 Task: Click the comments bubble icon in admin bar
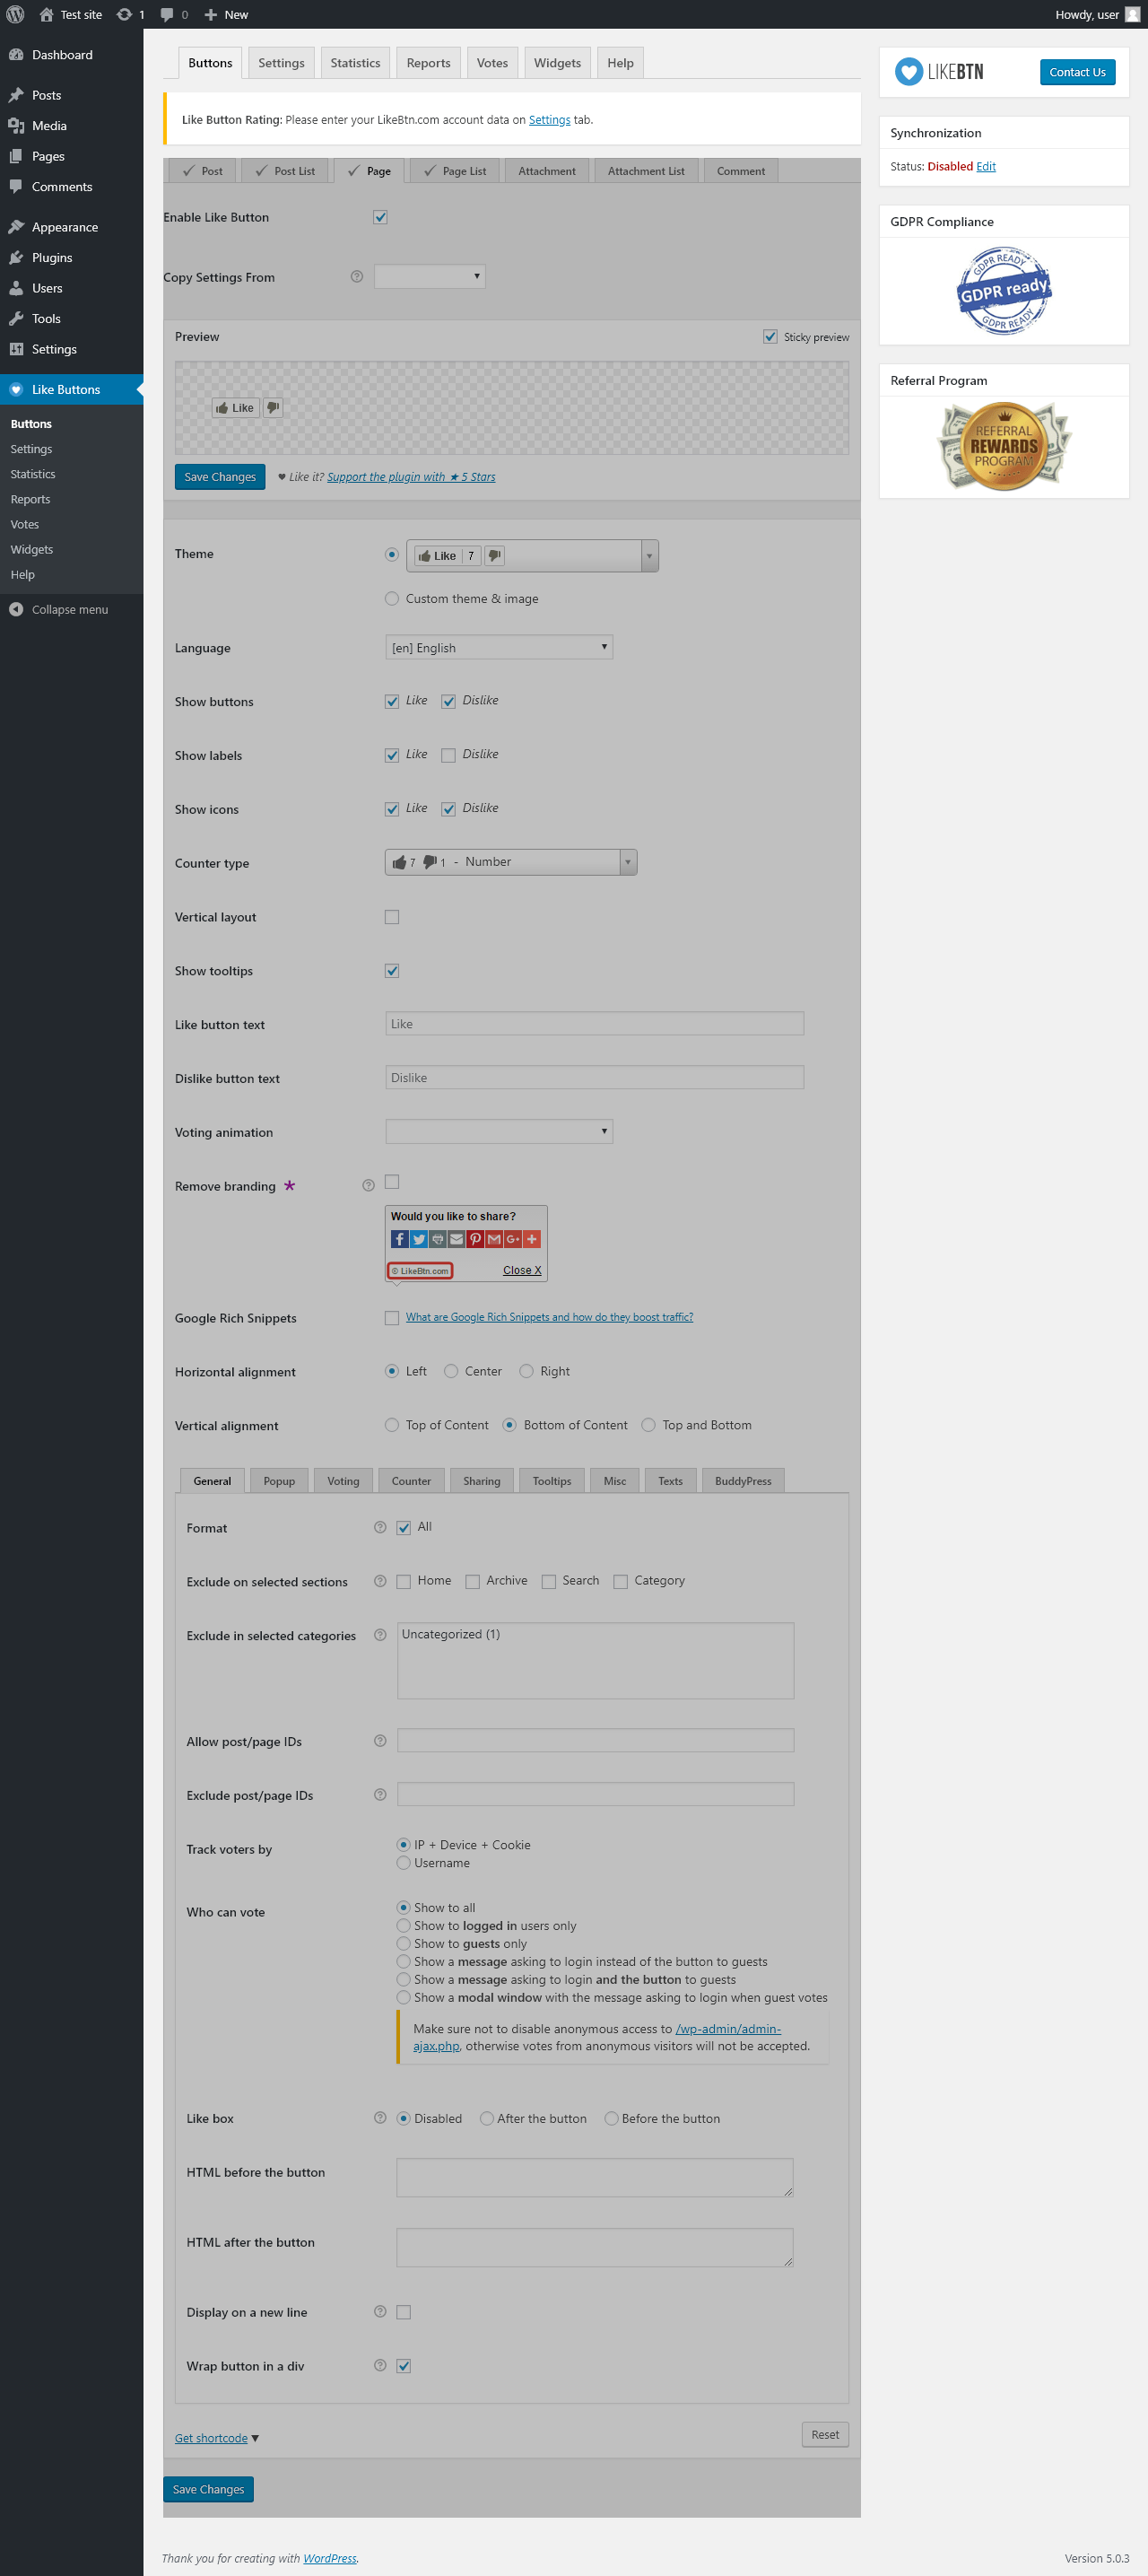pos(167,14)
